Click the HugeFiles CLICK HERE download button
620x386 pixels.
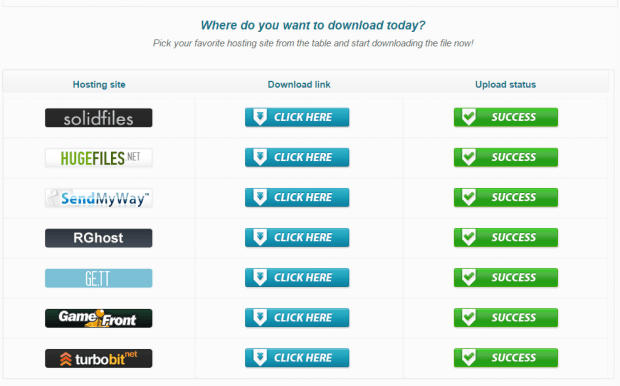297,157
